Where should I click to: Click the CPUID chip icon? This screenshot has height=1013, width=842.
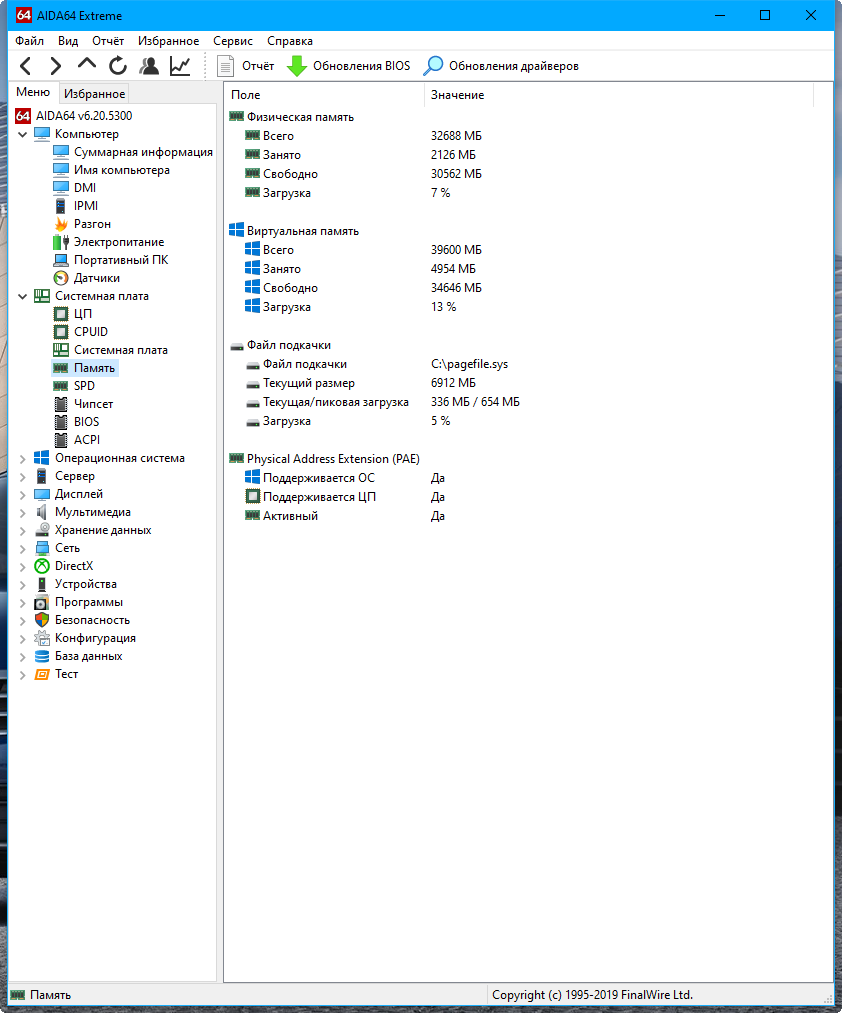[x=61, y=332]
